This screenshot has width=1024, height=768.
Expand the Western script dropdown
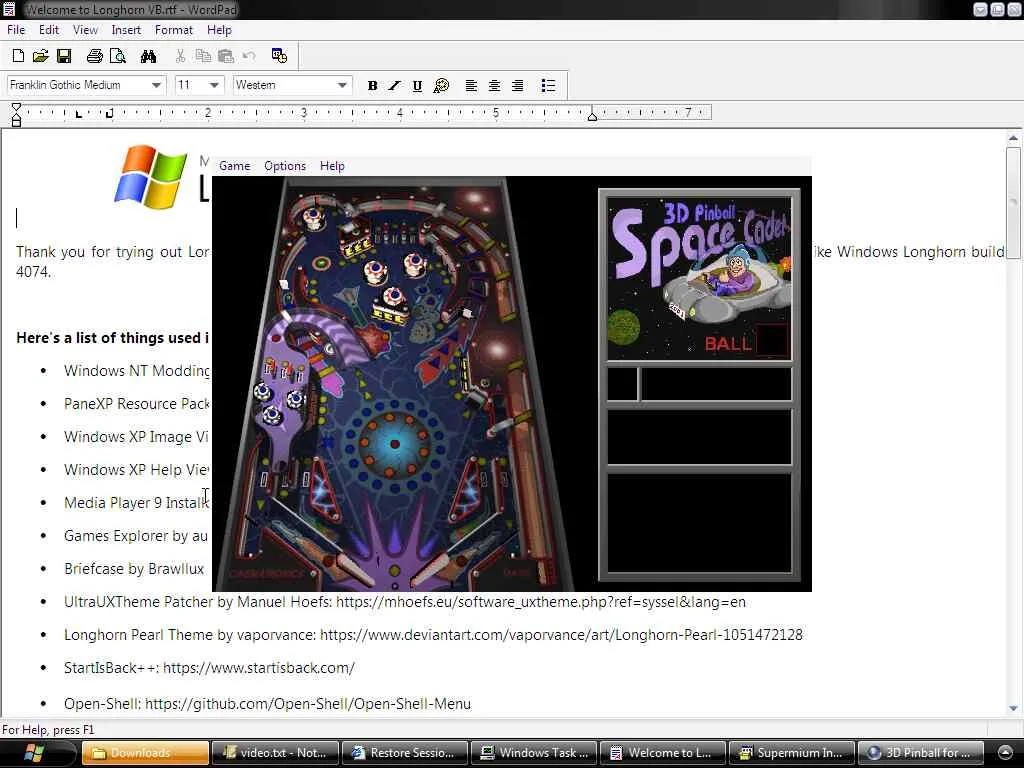[x=342, y=86]
